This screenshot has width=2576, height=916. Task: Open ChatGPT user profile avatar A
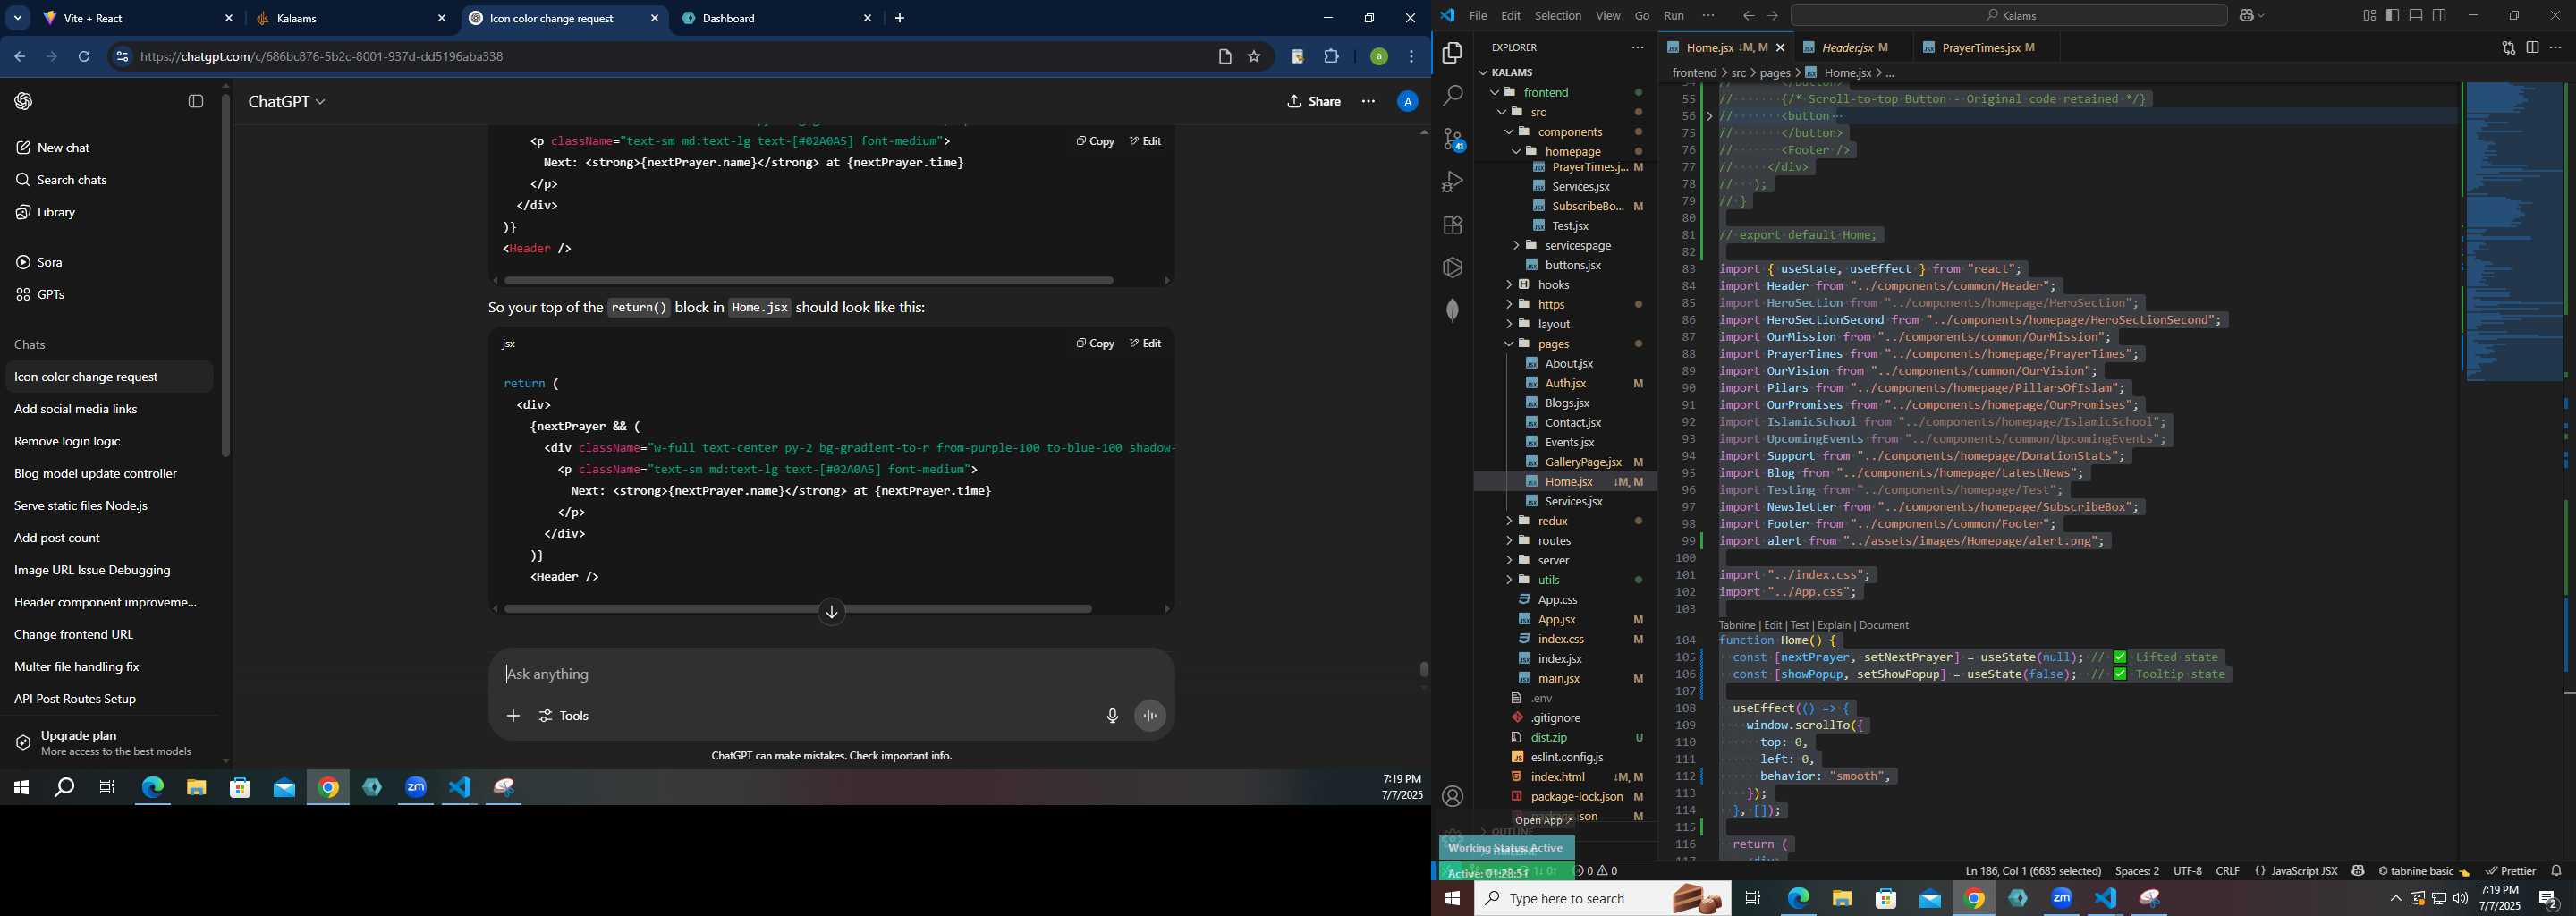[1407, 101]
